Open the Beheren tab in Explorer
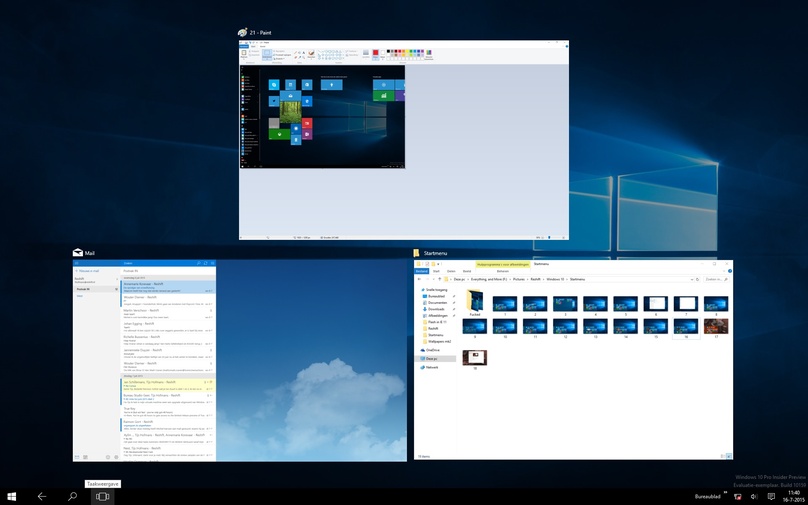The image size is (808, 505). click(x=503, y=271)
